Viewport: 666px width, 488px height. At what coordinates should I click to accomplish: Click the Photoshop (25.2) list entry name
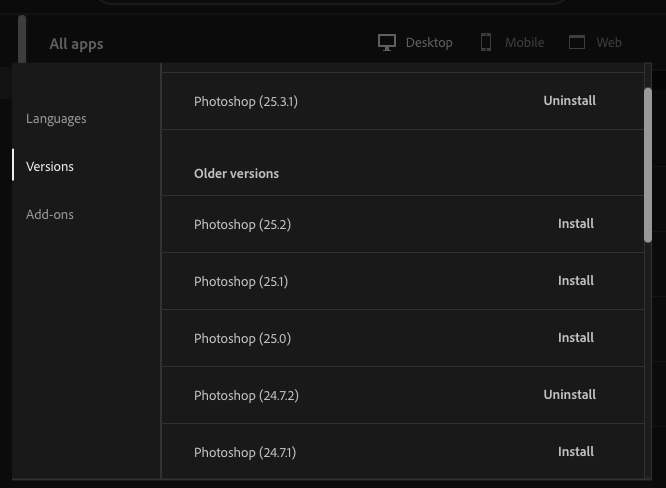(x=242, y=225)
